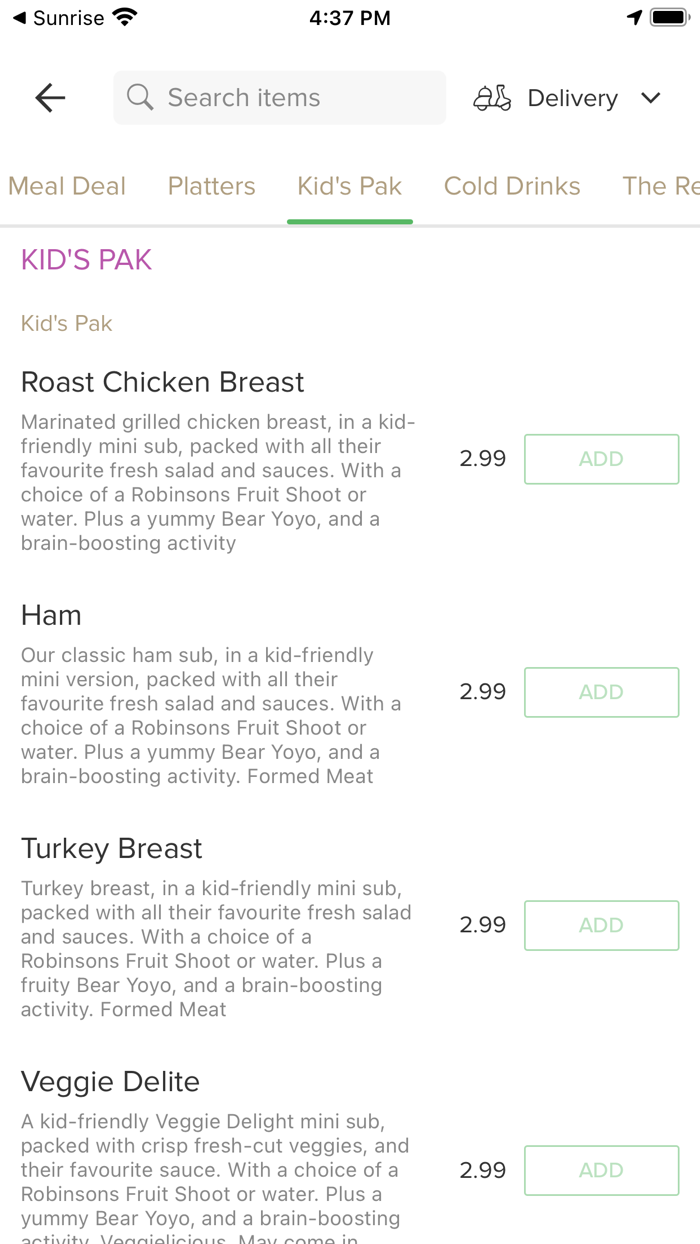Tap the search magnifier icon

click(x=140, y=97)
